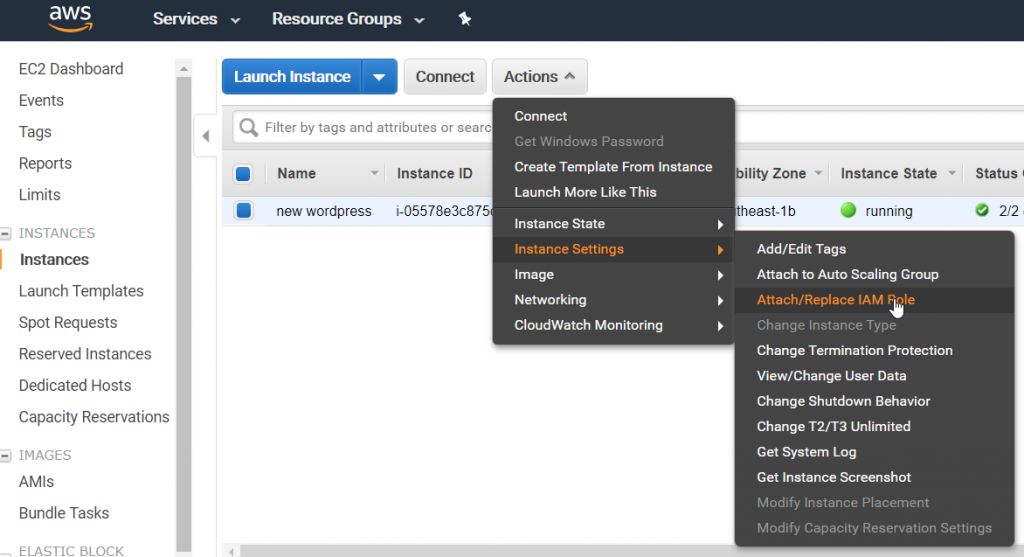Viewport: 1024px width, 557px height.
Task: Expand the Networking submenu
Action: click(x=613, y=300)
